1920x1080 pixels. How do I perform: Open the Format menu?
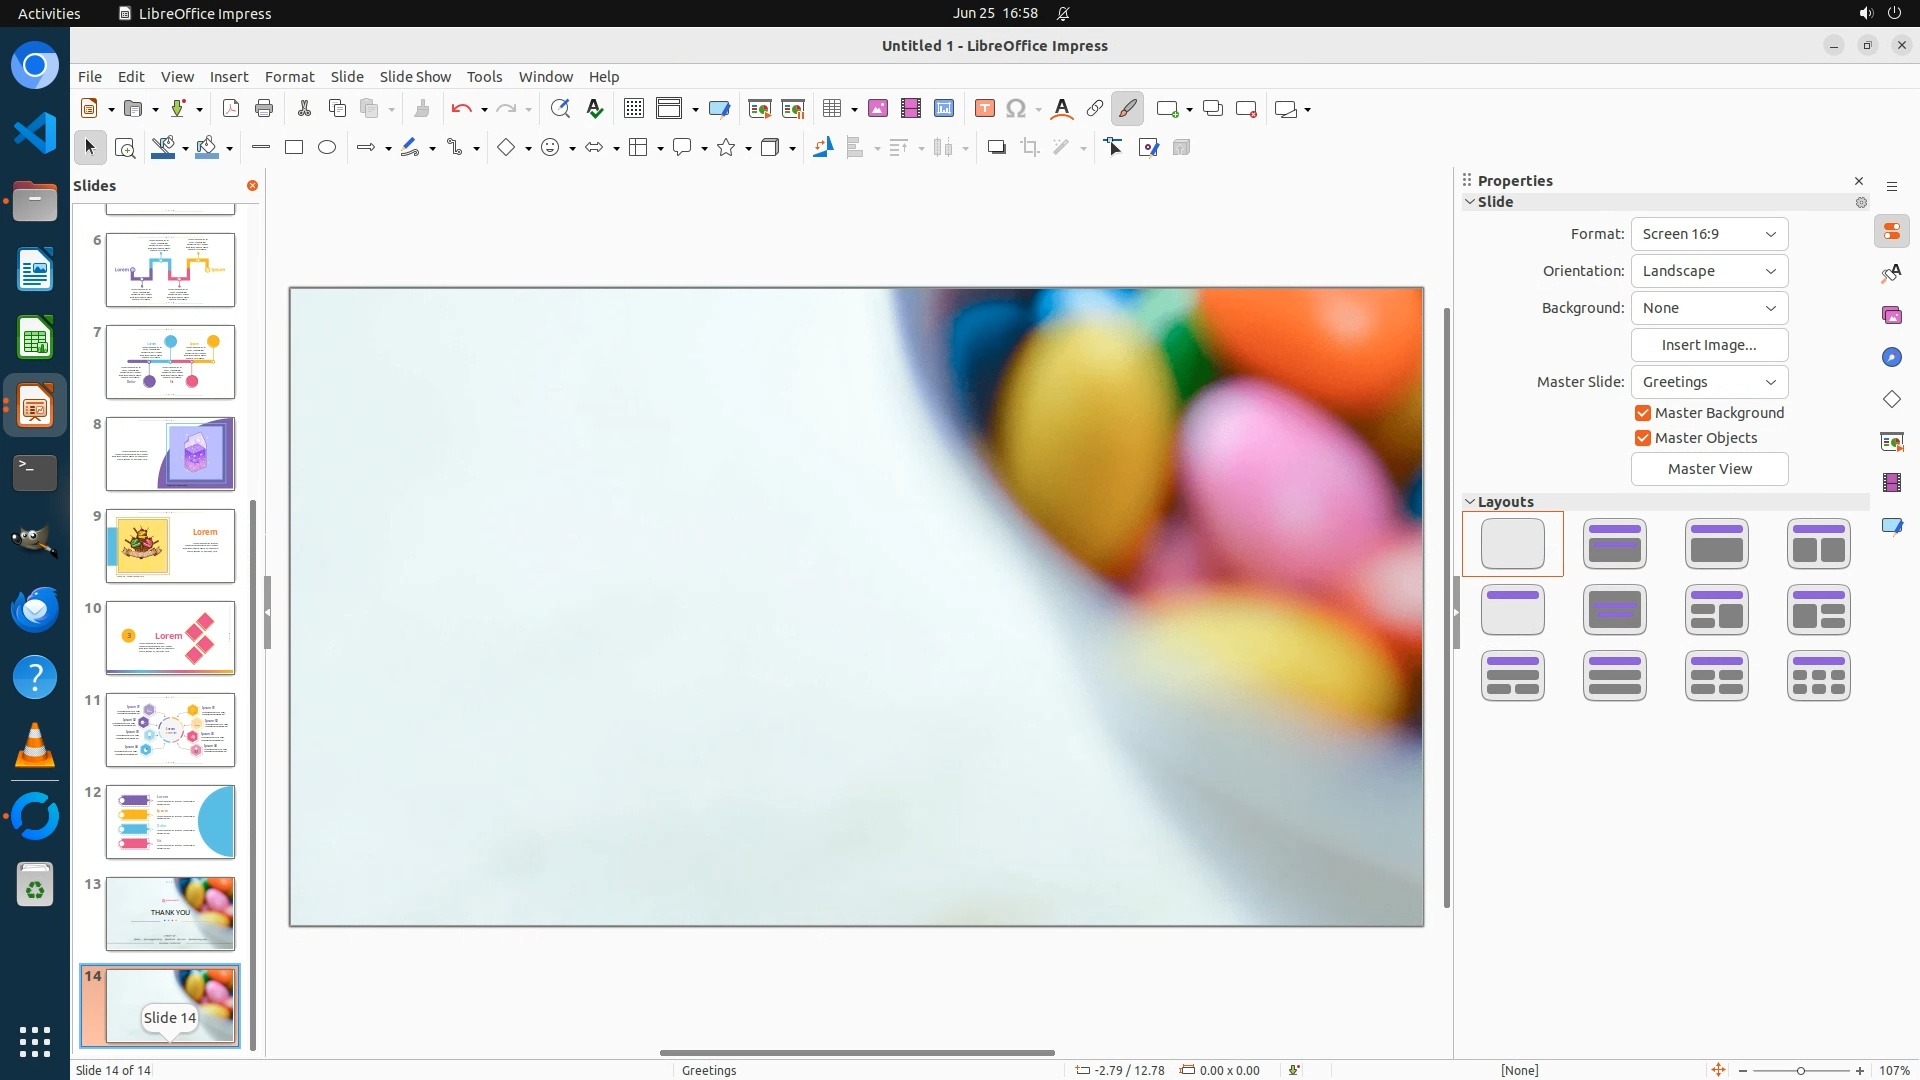[x=289, y=77]
